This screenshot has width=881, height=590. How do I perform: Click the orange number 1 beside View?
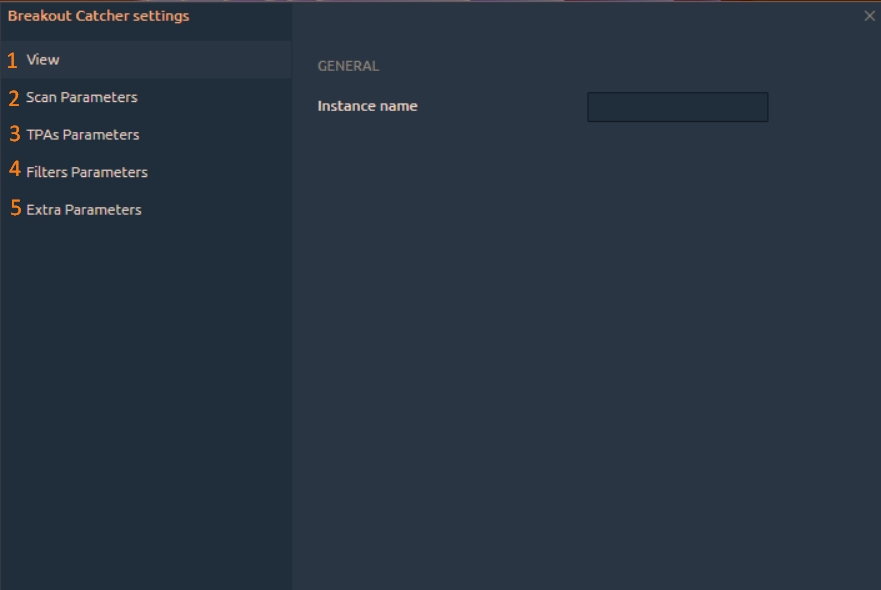[x=13, y=61]
